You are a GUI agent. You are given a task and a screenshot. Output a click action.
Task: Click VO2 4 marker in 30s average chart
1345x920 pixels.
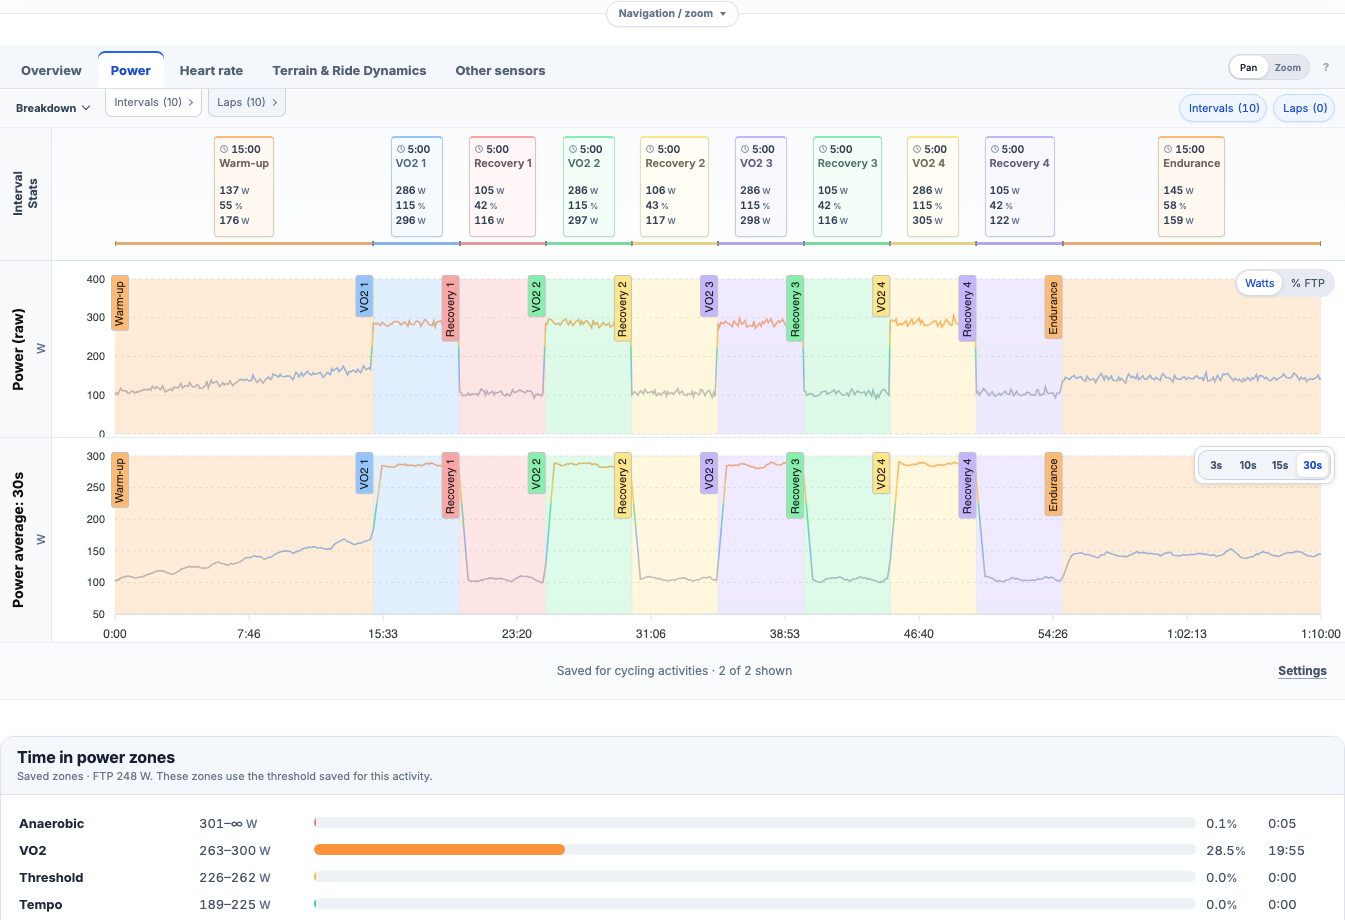pos(881,473)
